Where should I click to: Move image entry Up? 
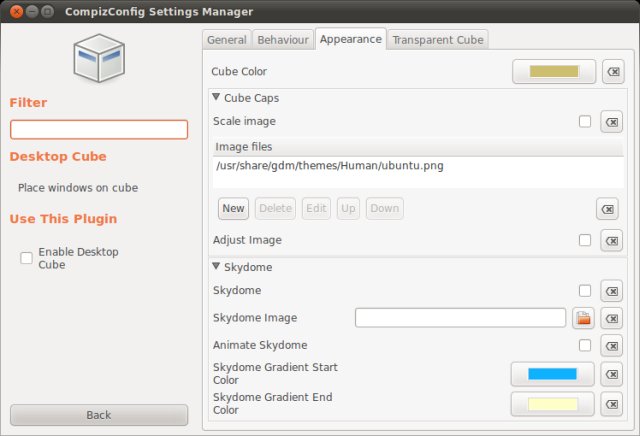point(348,209)
